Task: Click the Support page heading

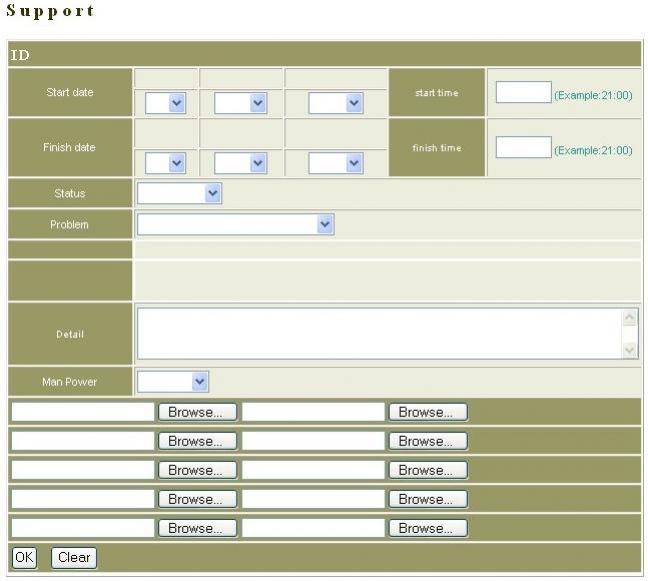Action: click(50, 11)
